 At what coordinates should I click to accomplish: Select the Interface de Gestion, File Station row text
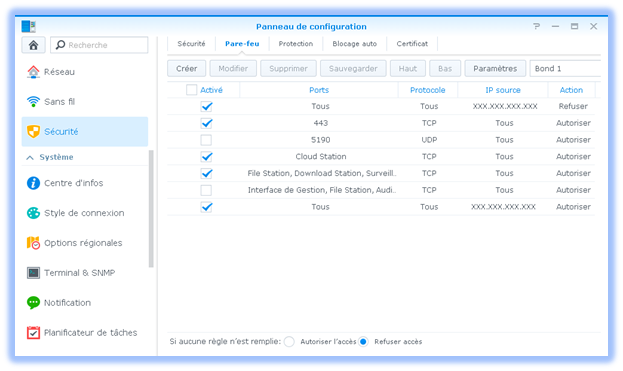coord(322,190)
